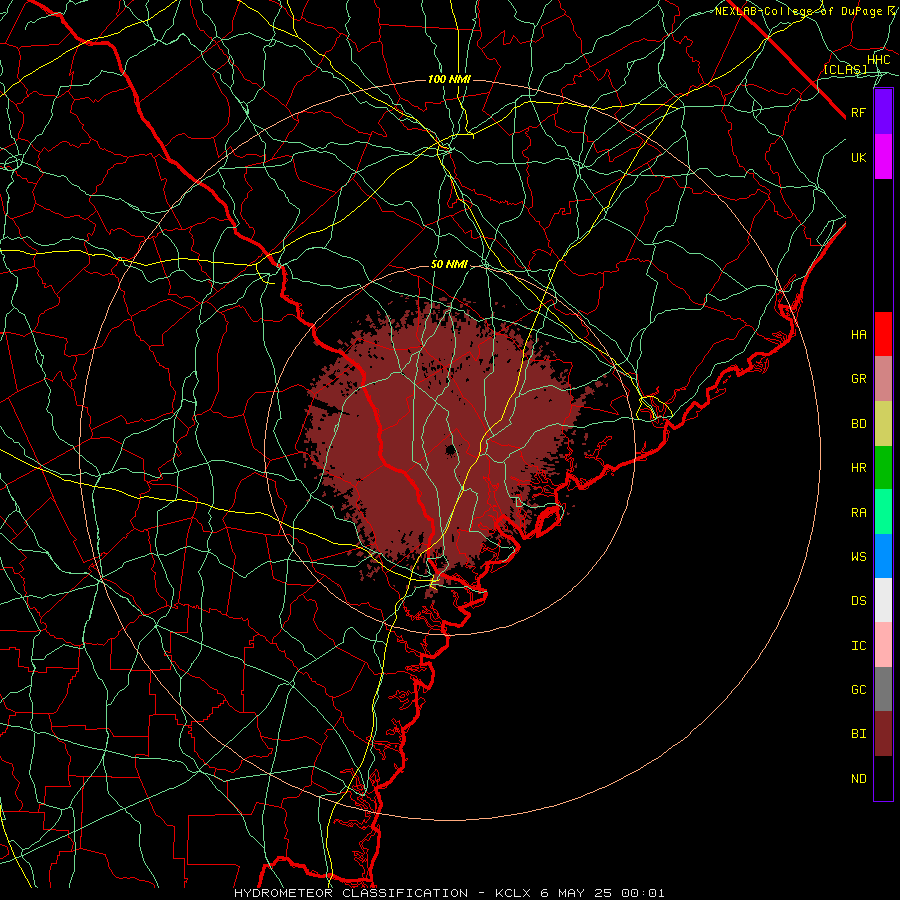Click the DS white legend swatch
Screen dimensions: 900x900
(x=883, y=600)
